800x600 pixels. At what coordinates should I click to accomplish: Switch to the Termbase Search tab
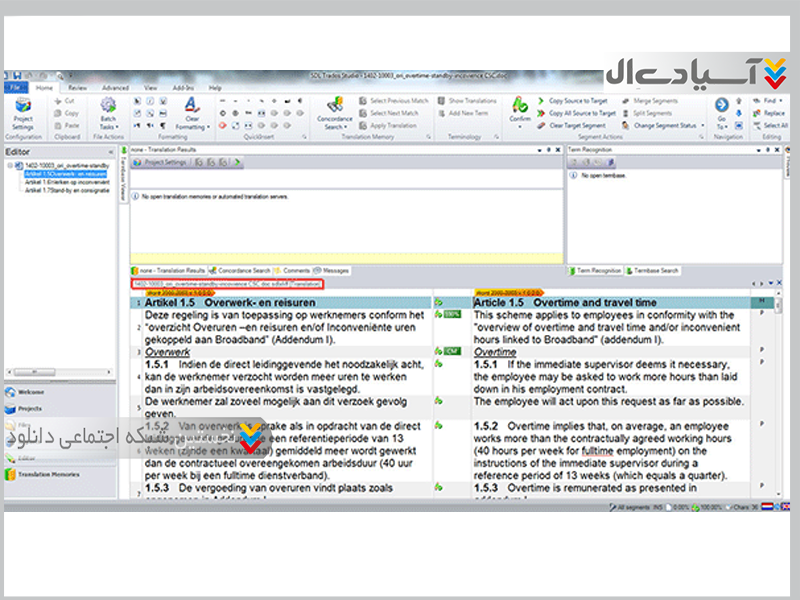(657, 270)
